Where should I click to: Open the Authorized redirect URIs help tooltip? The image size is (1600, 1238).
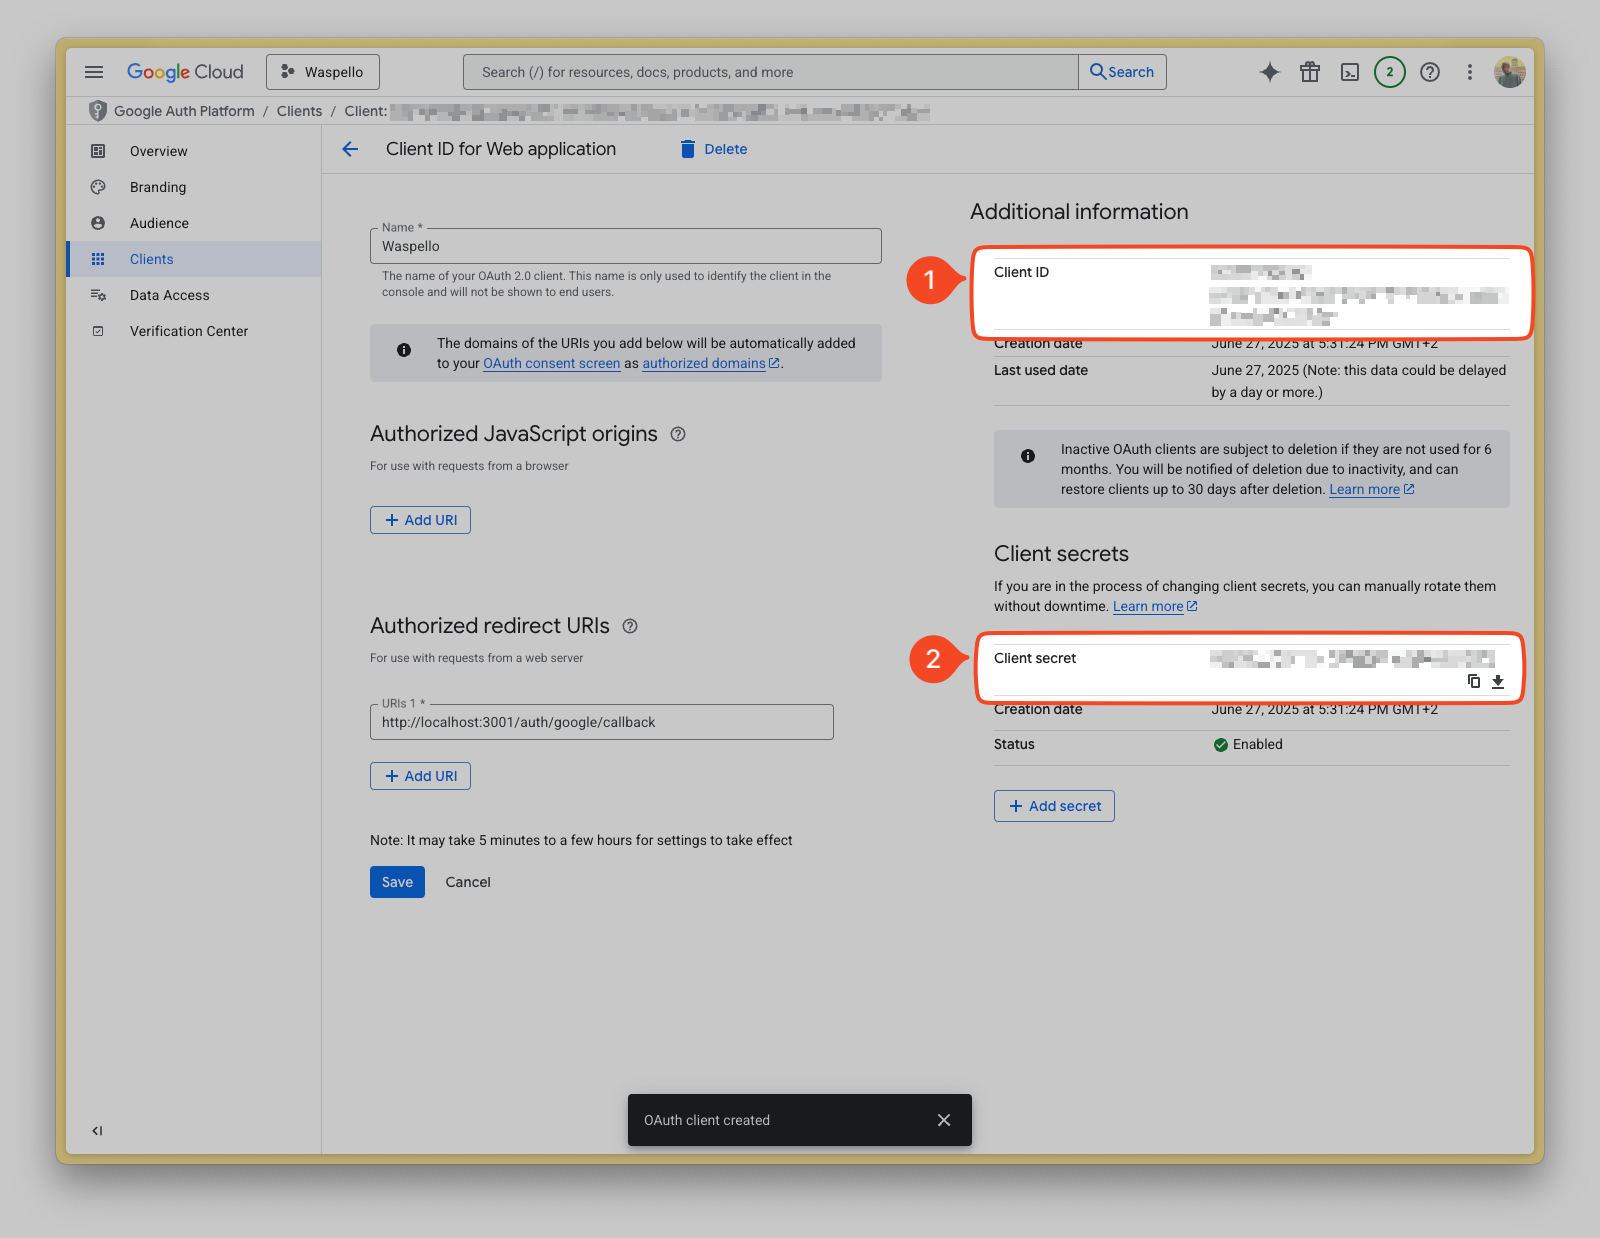[630, 626]
